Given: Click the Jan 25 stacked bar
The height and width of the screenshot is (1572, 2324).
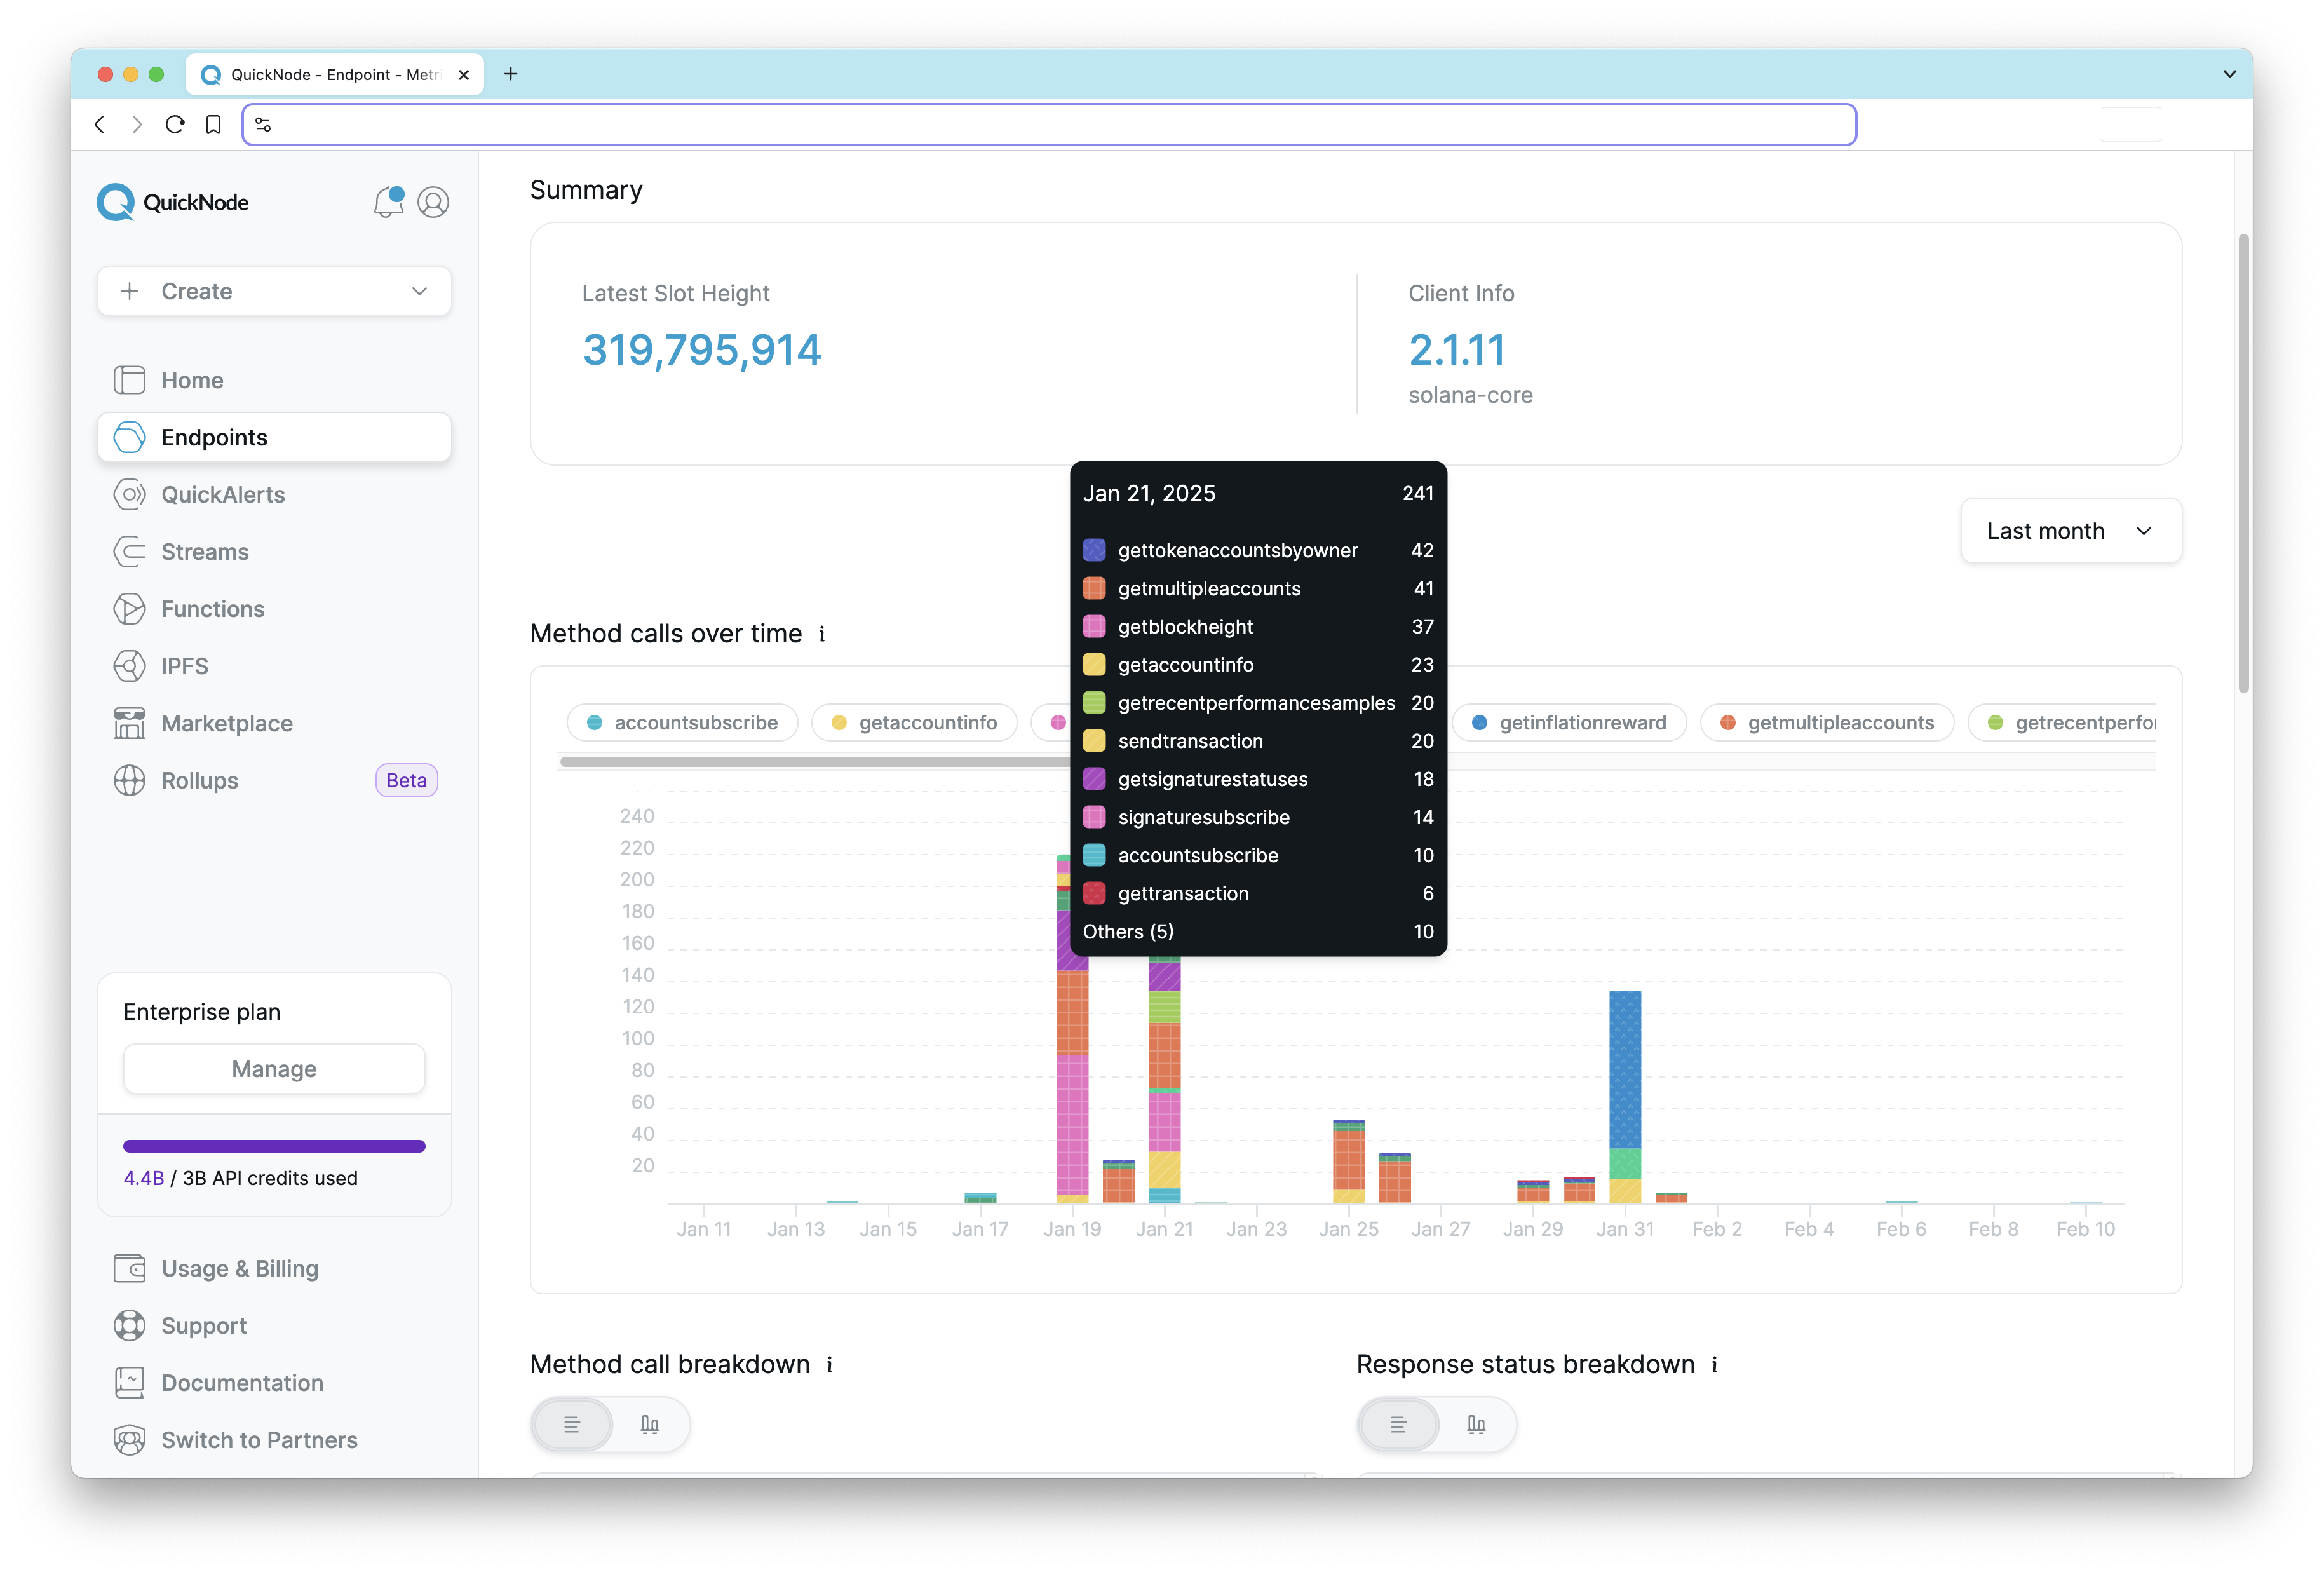Looking at the screenshot, I should point(1349,1161).
